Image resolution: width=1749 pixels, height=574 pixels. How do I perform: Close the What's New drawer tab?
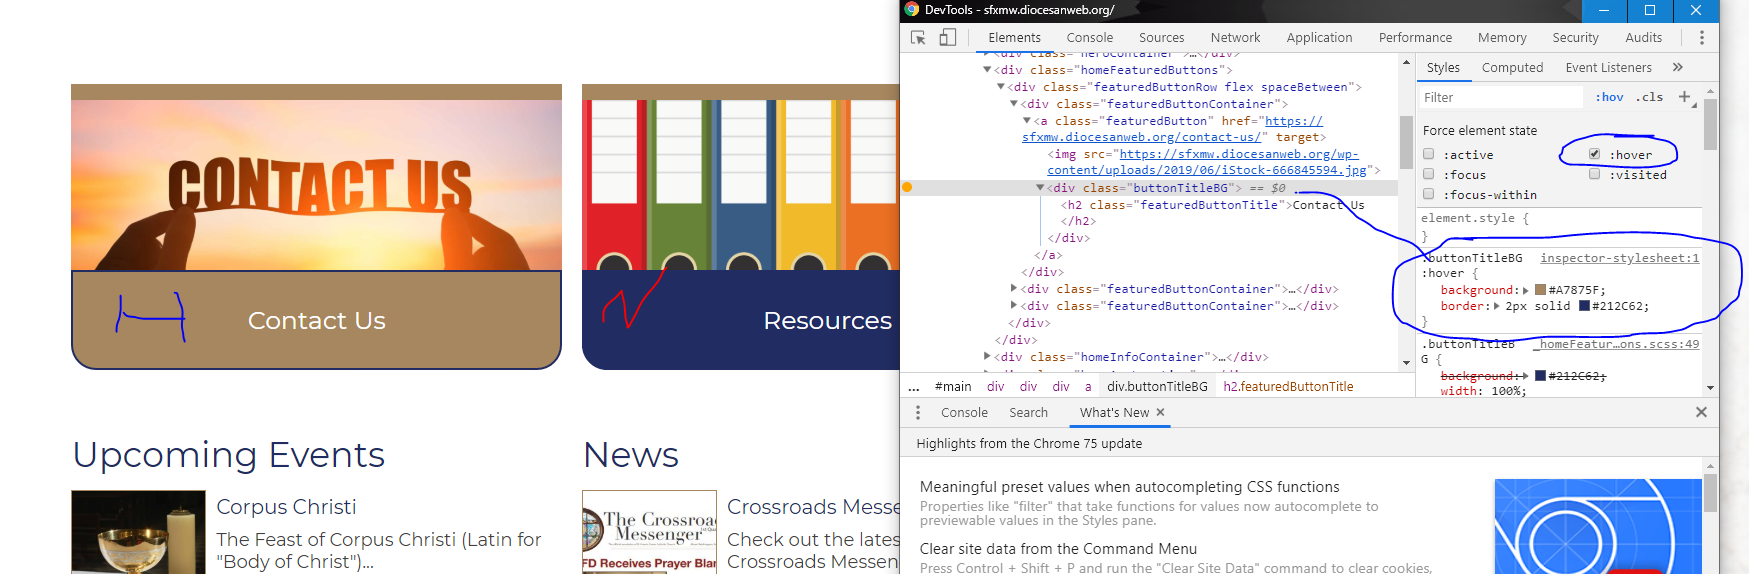point(1161,412)
